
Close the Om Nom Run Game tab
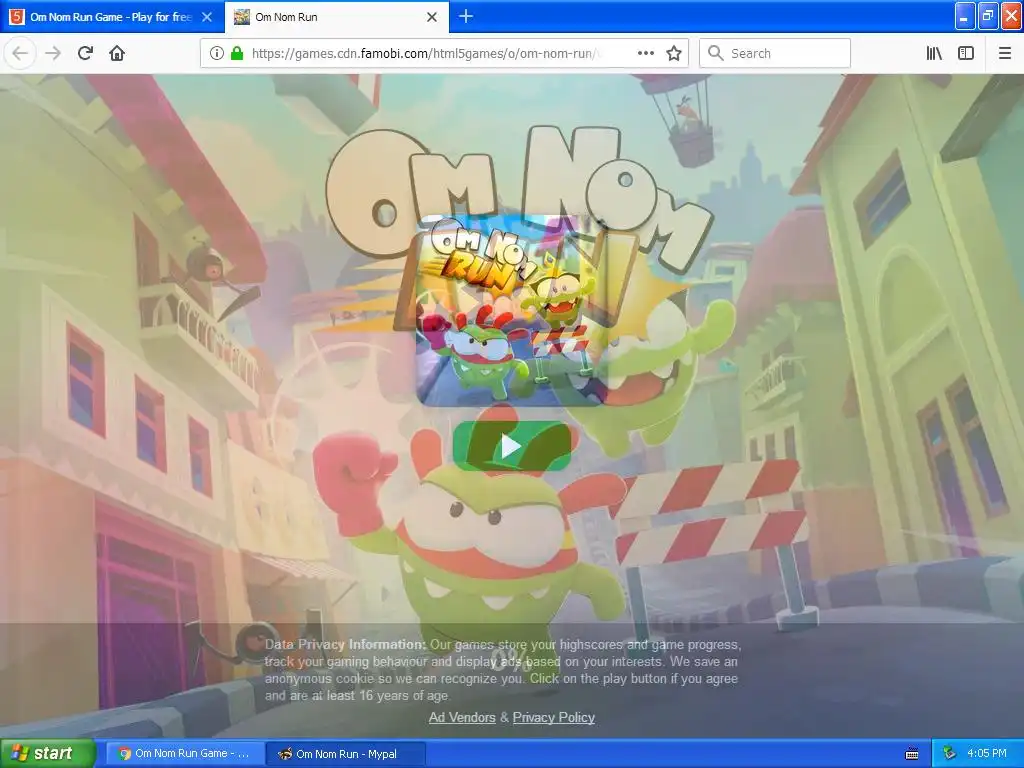click(206, 17)
